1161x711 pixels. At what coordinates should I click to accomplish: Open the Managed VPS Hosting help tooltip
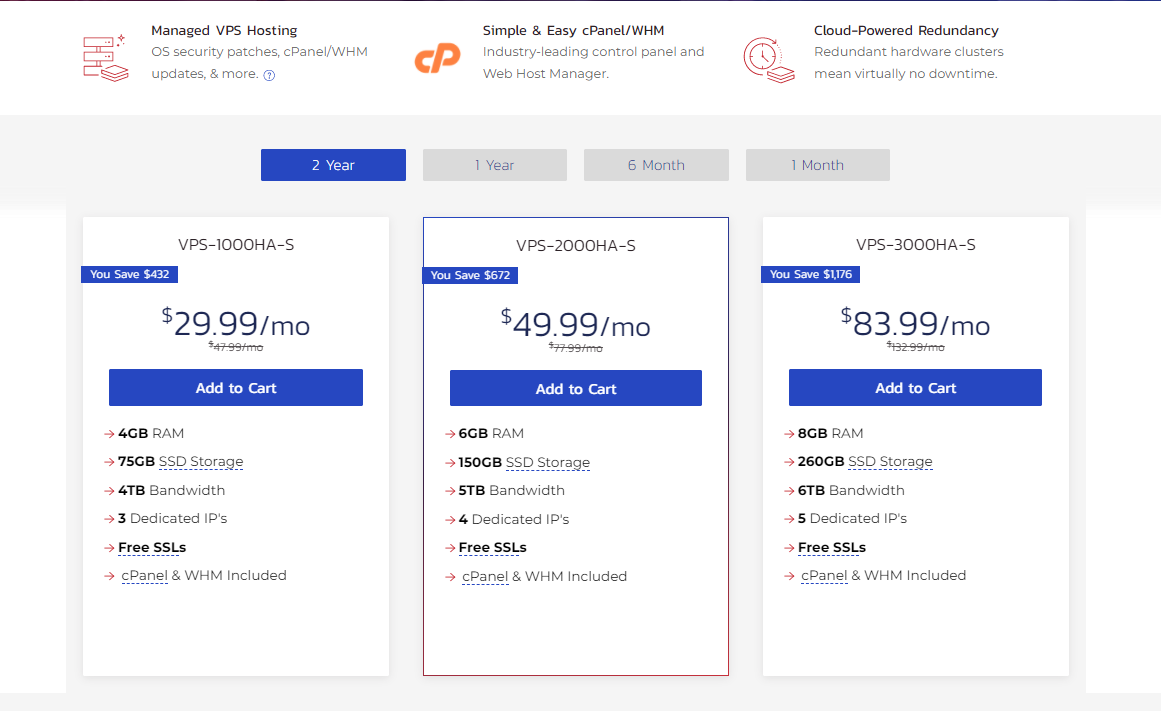[268, 74]
